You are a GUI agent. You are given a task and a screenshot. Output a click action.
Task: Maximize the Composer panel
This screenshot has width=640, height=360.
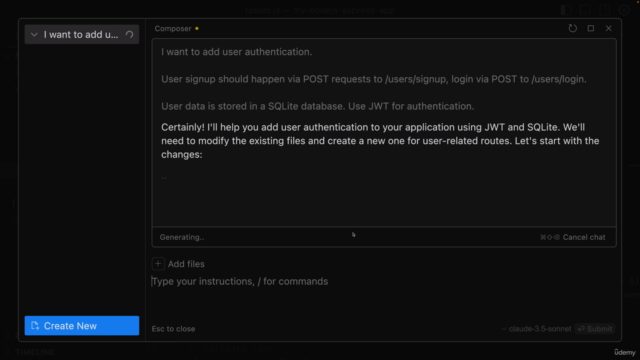point(591,28)
